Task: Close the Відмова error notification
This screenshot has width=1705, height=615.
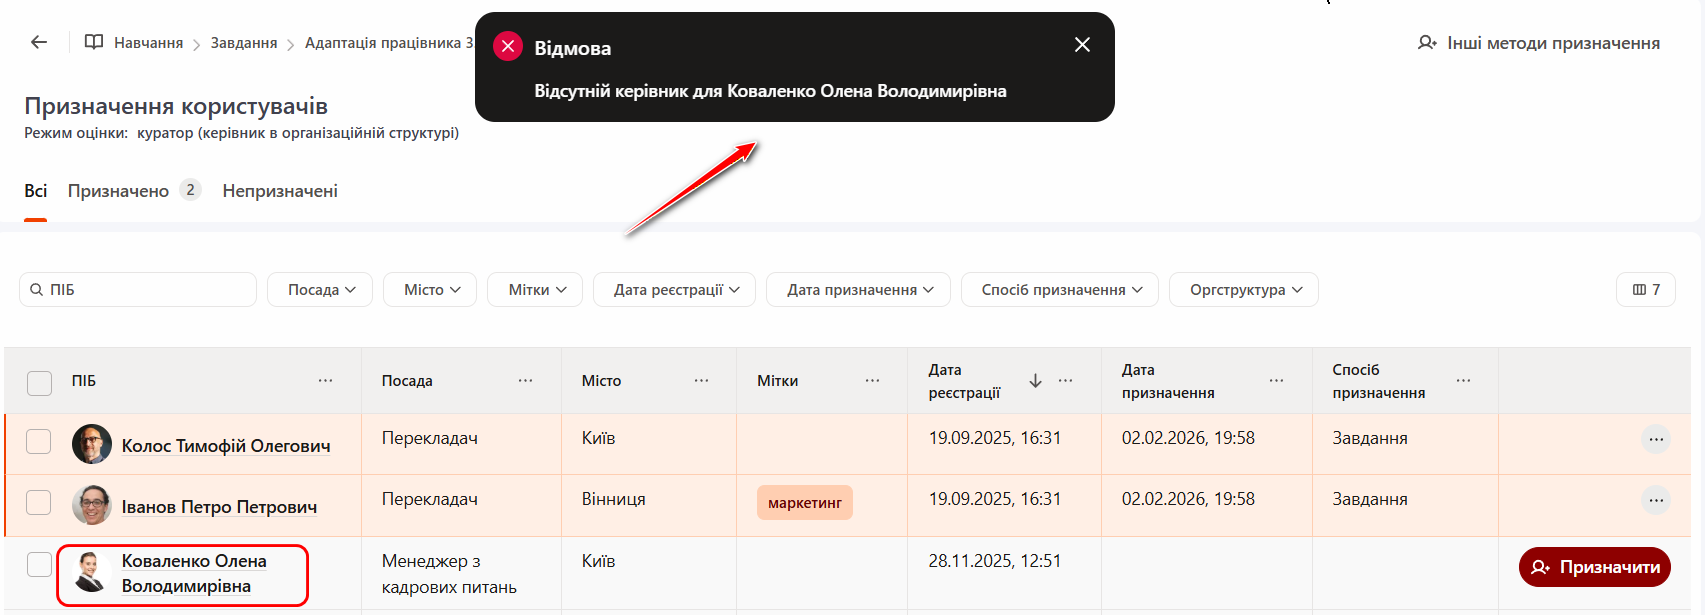Action: tap(1082, 45)
